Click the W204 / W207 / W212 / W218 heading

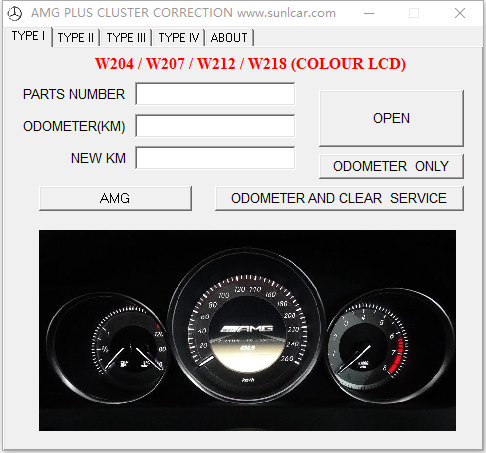click(250, 64)
